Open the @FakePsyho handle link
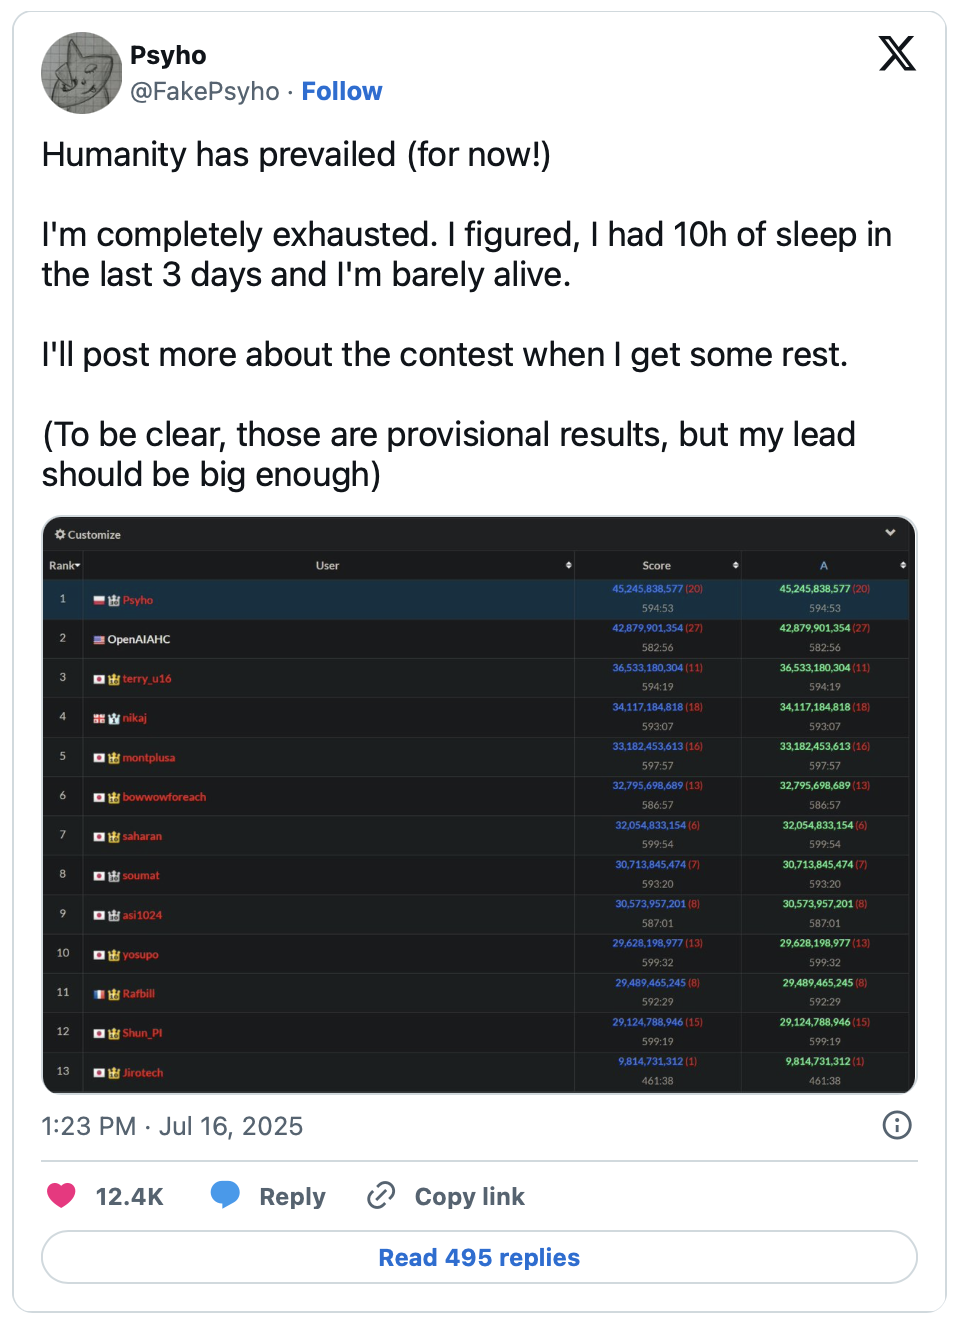The image size is (957, 1325). (x=205, y=91)
